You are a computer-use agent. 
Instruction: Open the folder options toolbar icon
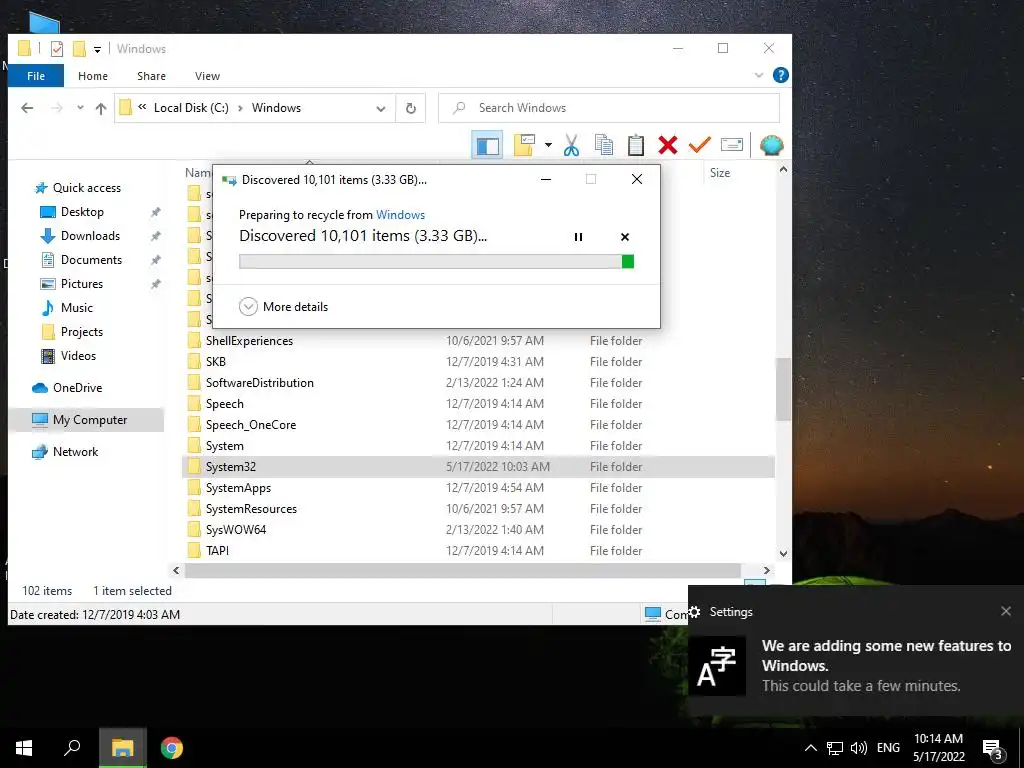pyautogui.click(x=524, y=145)
